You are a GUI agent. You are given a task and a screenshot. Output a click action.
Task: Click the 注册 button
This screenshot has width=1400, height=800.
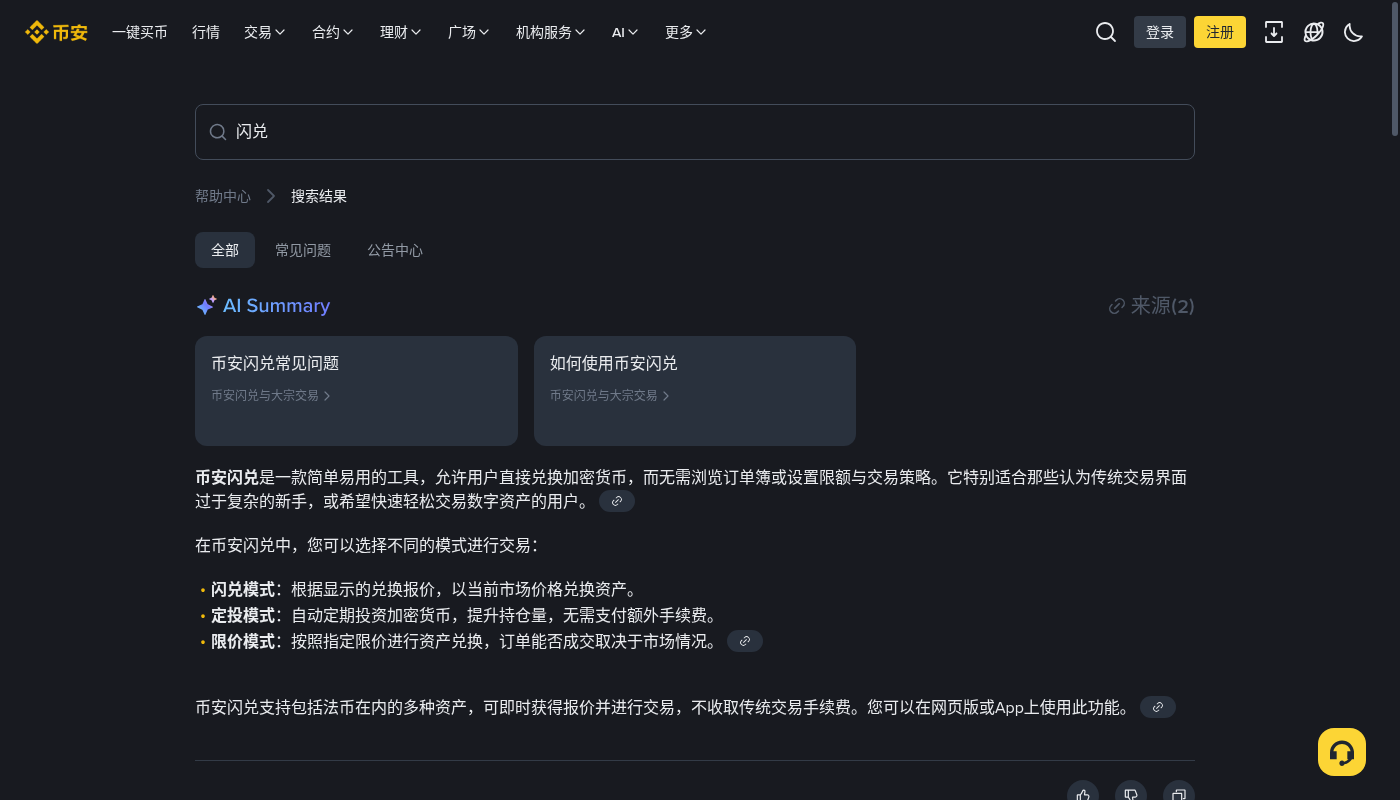click(1220, 32)
